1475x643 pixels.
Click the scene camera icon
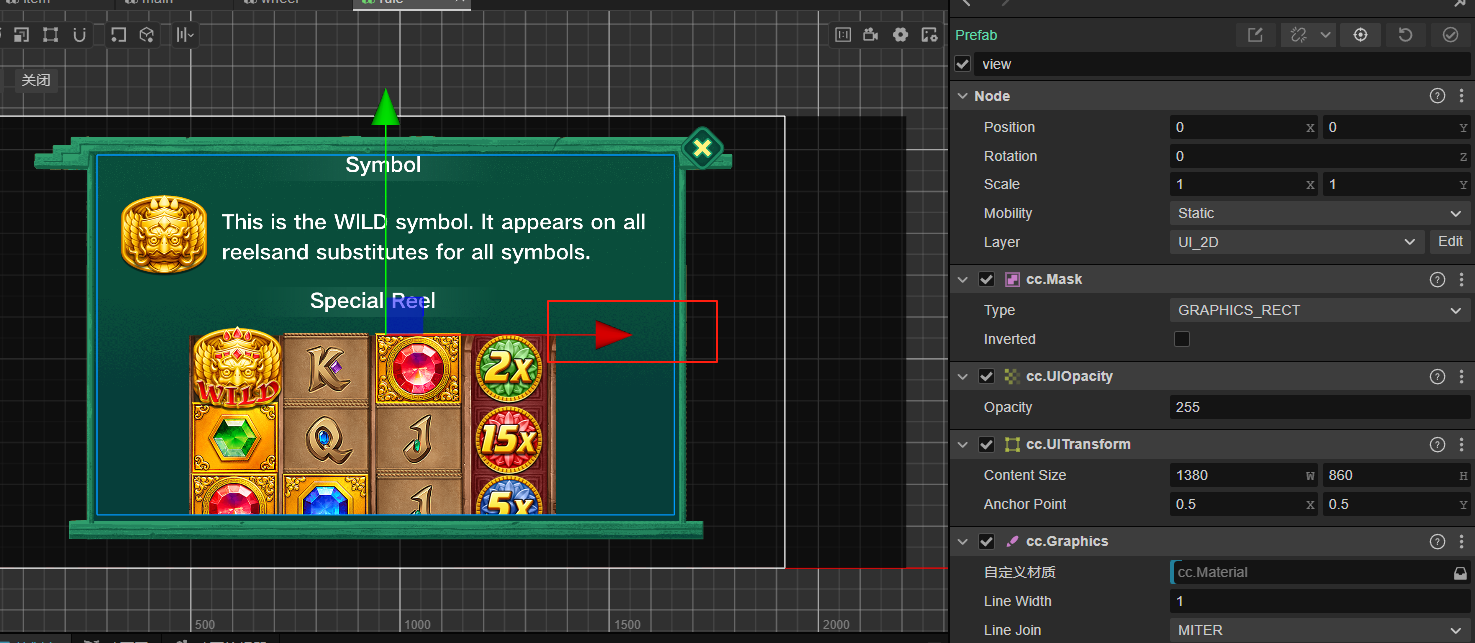click(x=871, y=35)
